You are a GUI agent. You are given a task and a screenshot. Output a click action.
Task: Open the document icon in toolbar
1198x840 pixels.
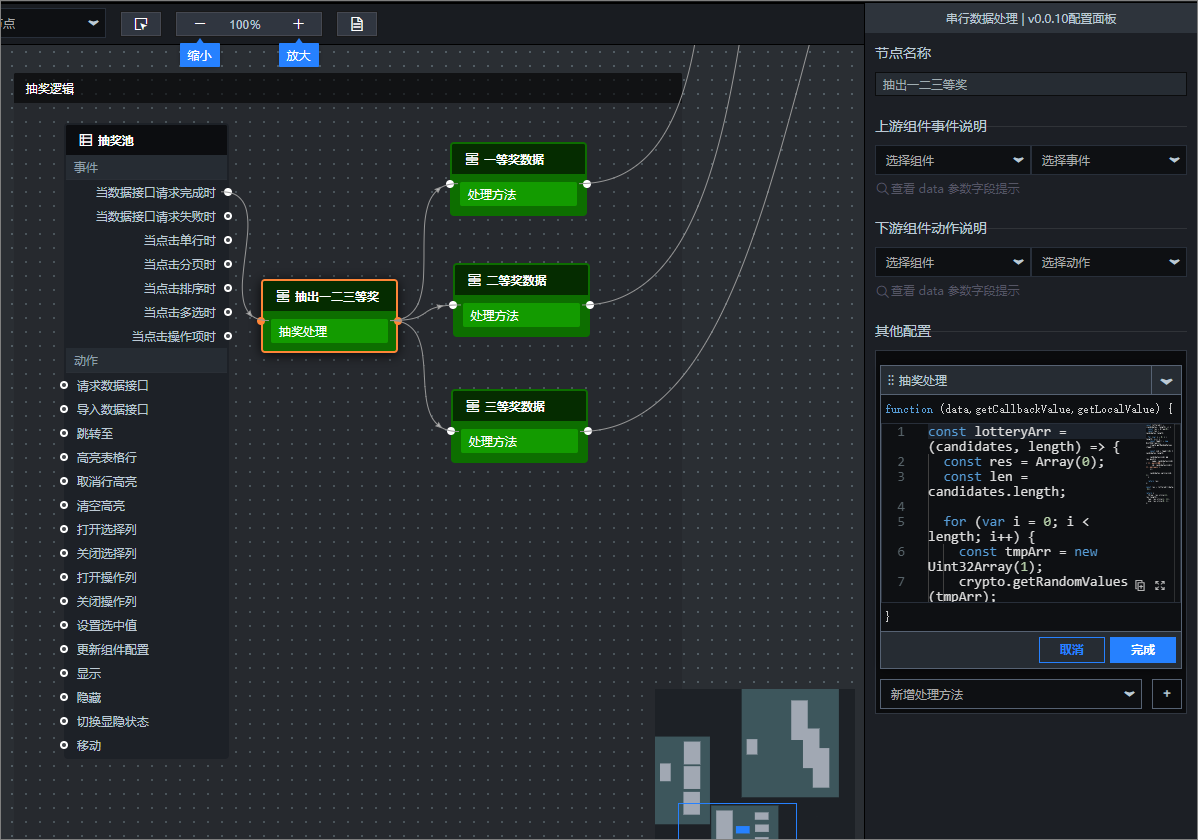tap(357, 24)
